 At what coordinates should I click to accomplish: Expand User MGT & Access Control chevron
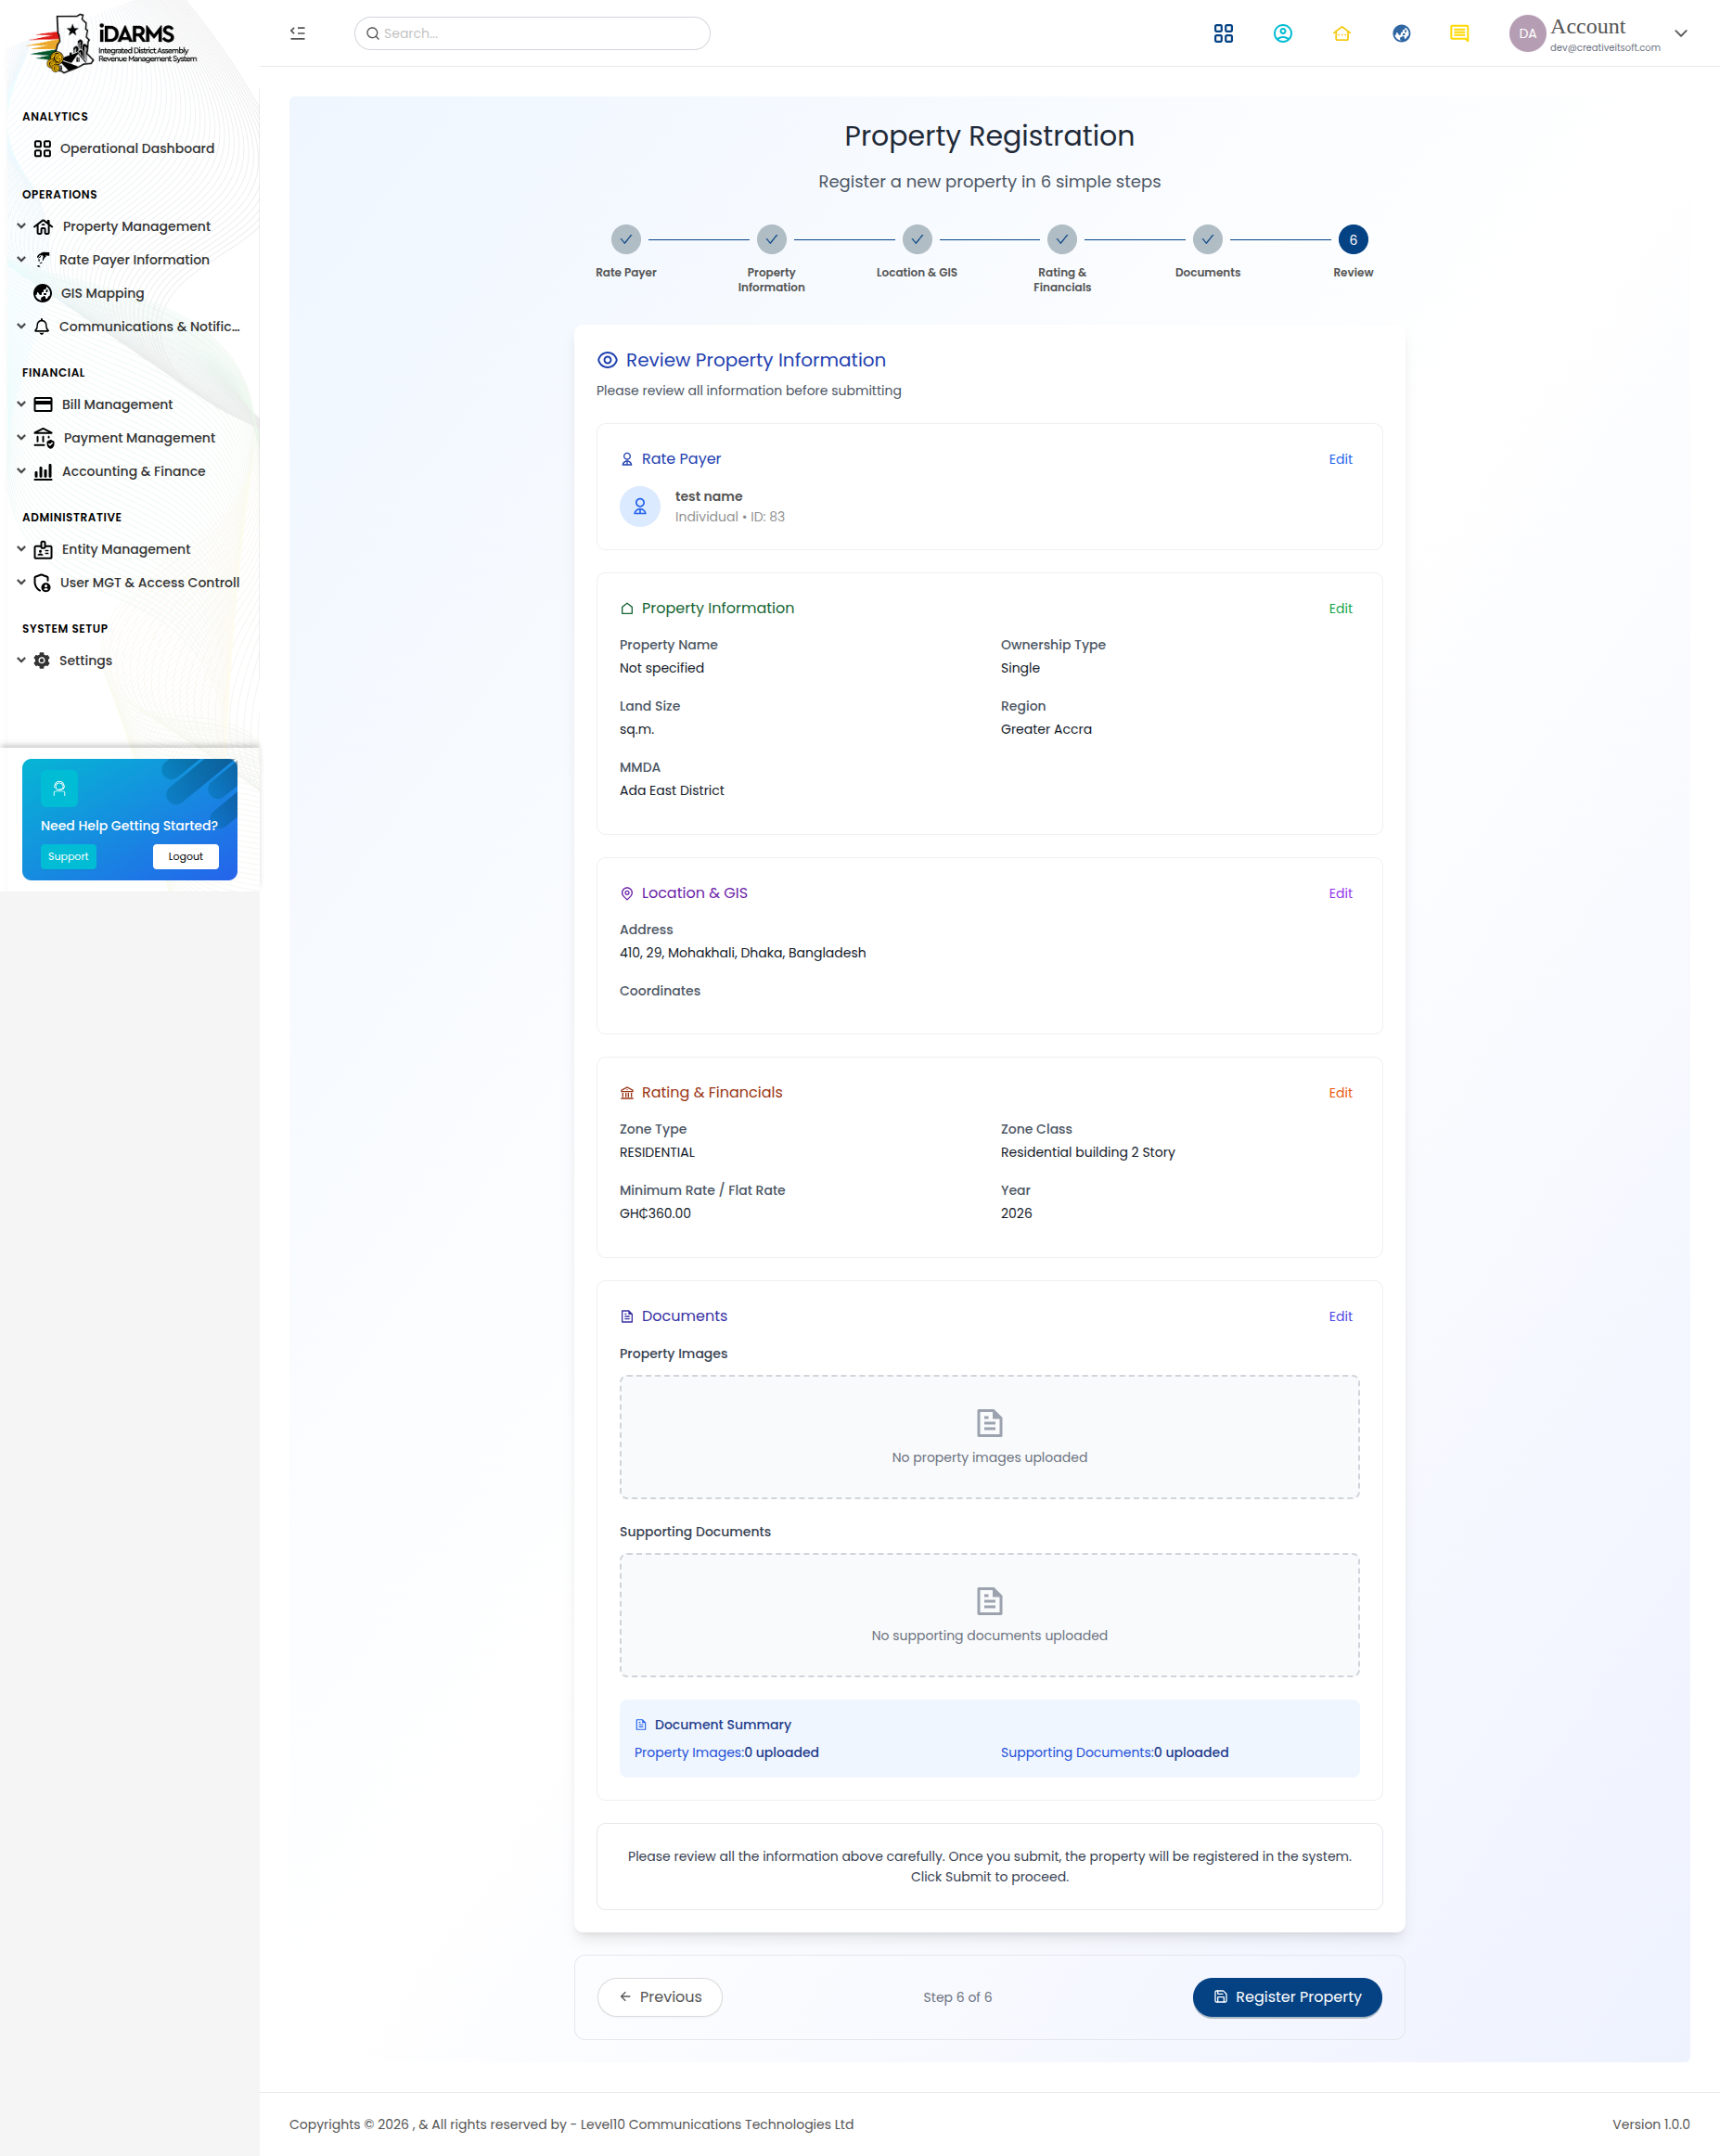(x=21, y=582)
